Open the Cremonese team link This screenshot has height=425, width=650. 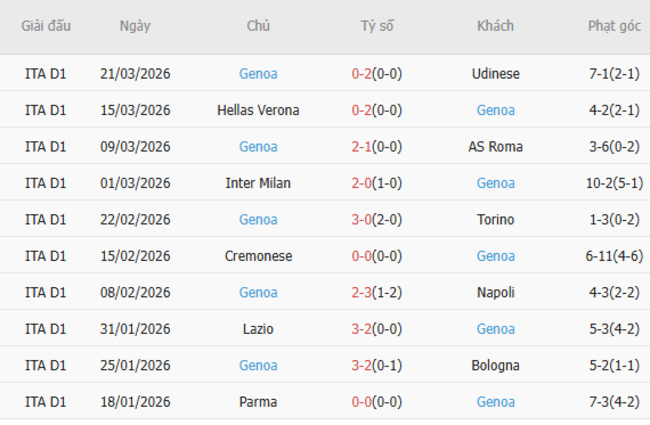(258, 256)
